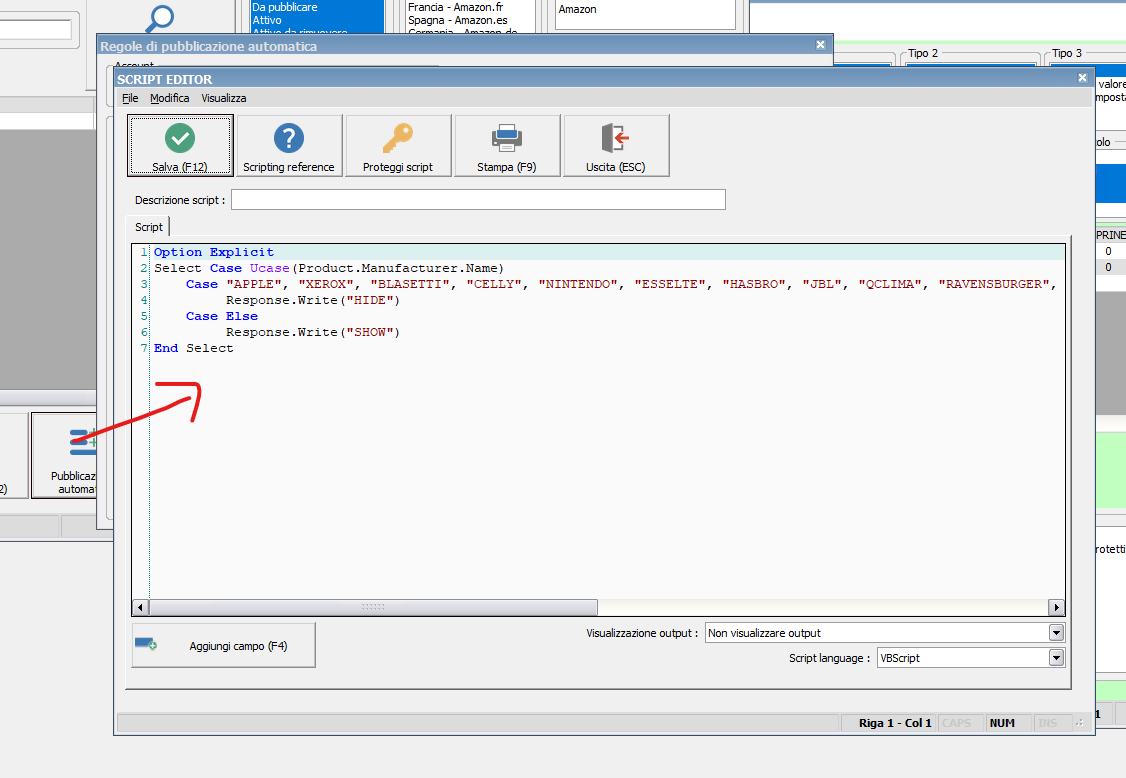The image size is (1126, 778).
Task: Click the horizontal scrollbar right arrow
Action: (x=1056, y=608)
